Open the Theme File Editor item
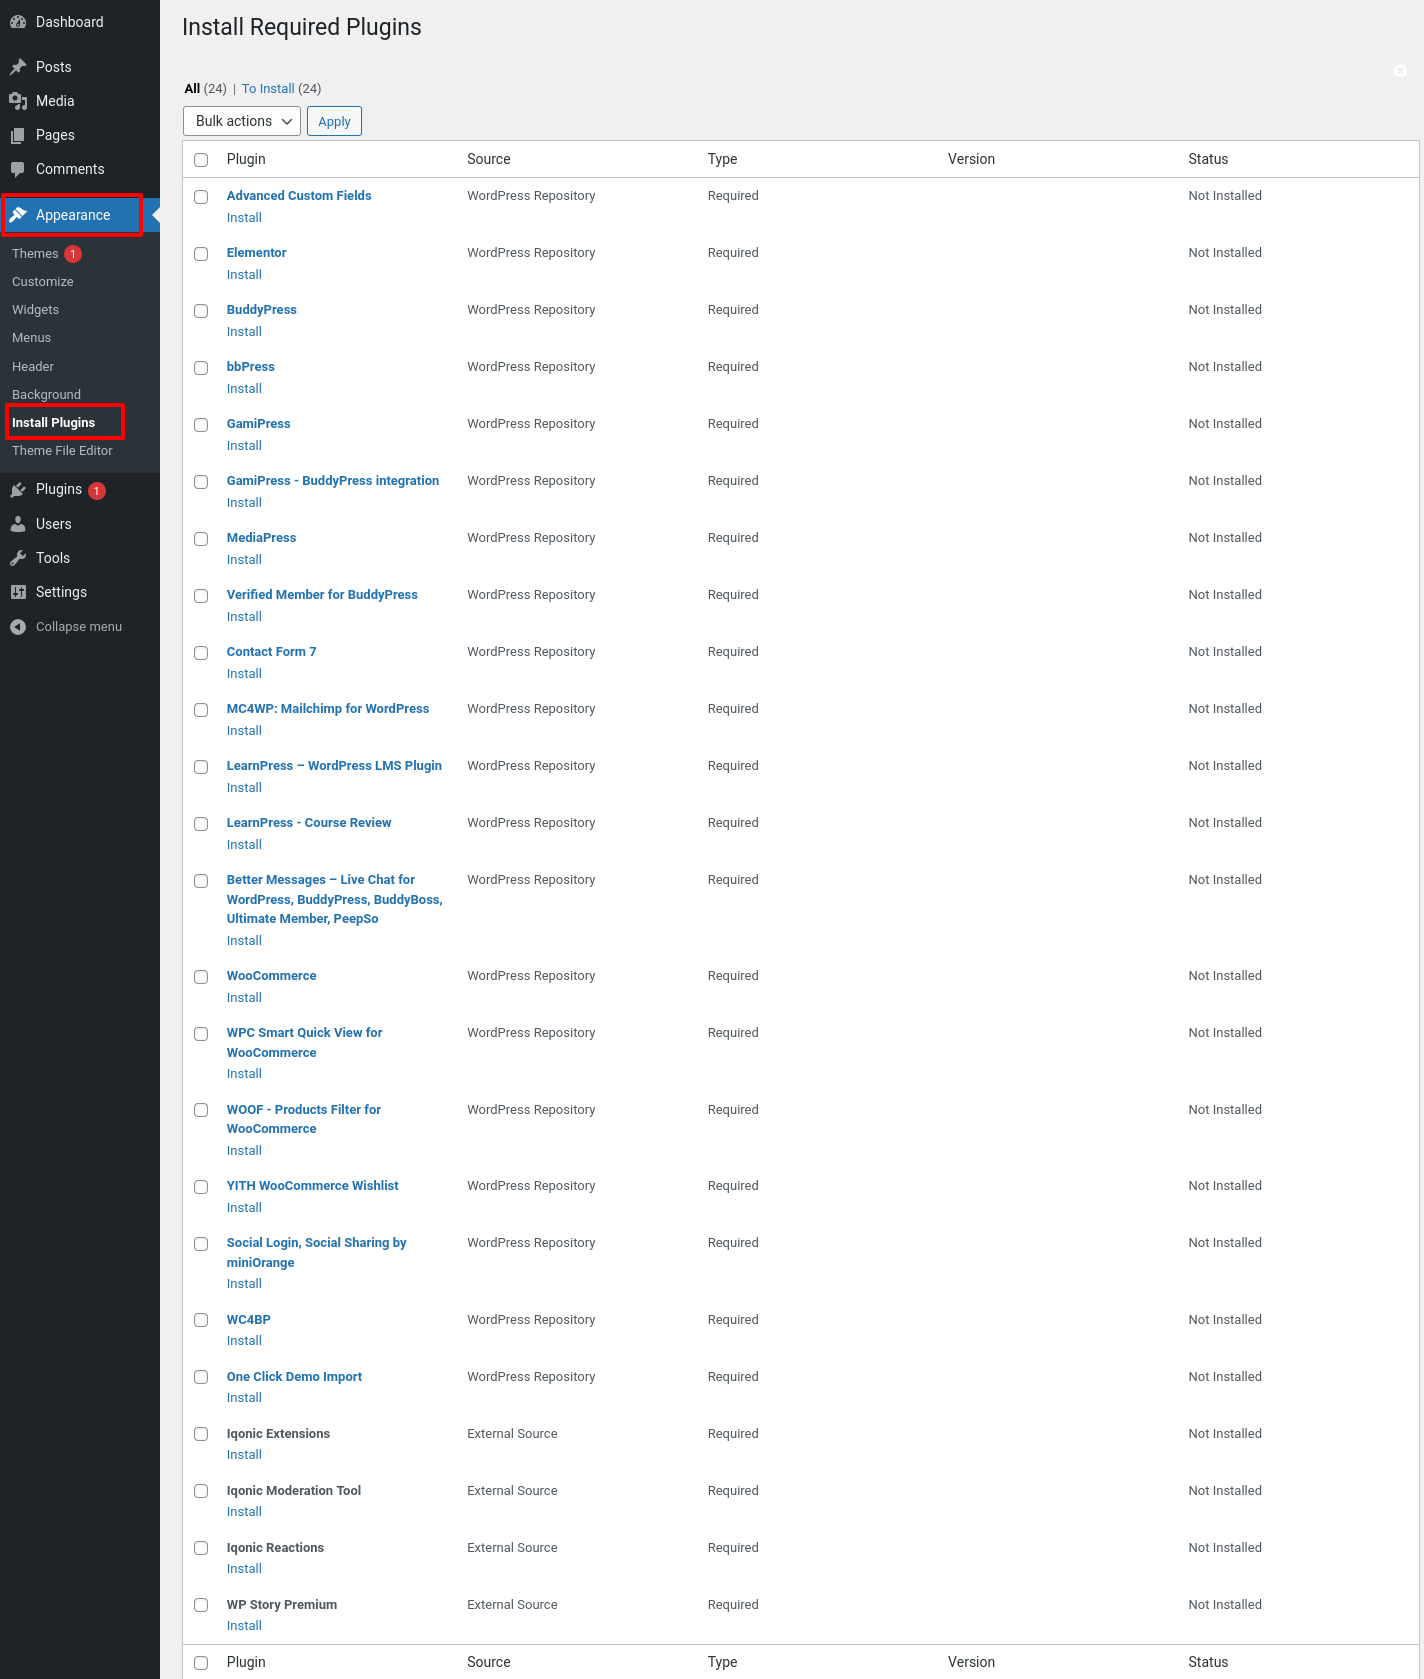Image resolution: width=1424 pixels, height=1679 pixels. (62, 451)
